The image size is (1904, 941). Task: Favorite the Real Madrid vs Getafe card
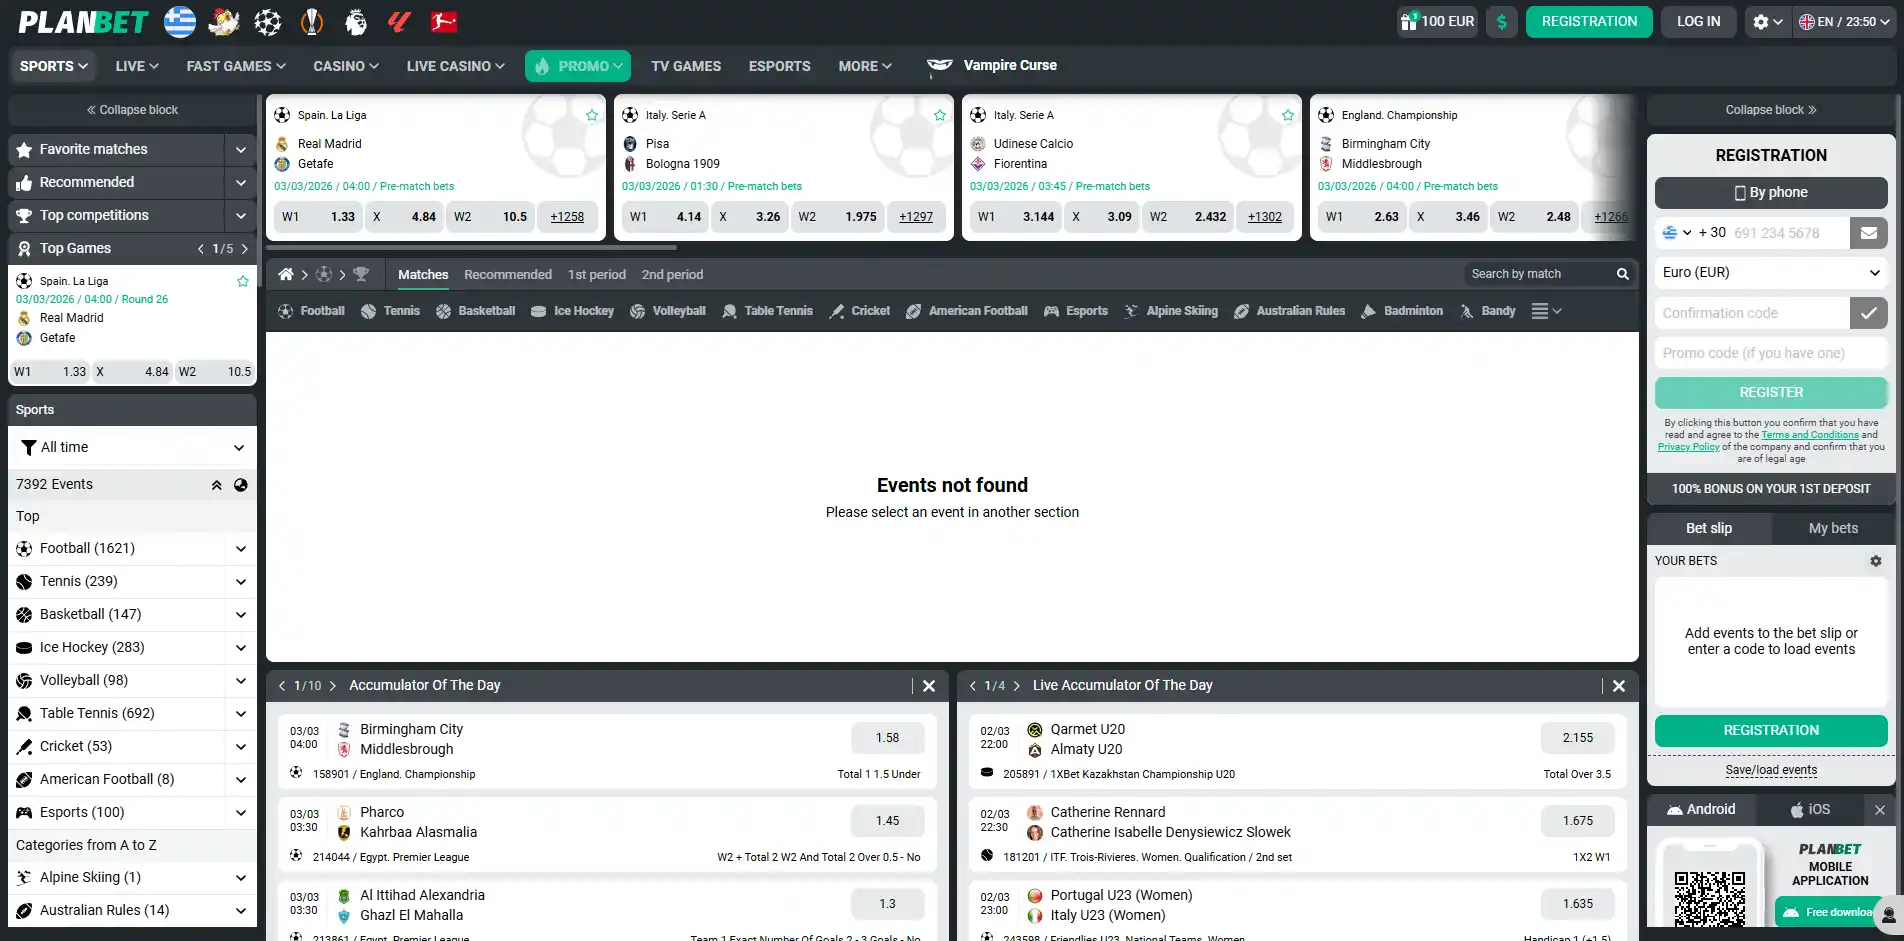(592, 115)
